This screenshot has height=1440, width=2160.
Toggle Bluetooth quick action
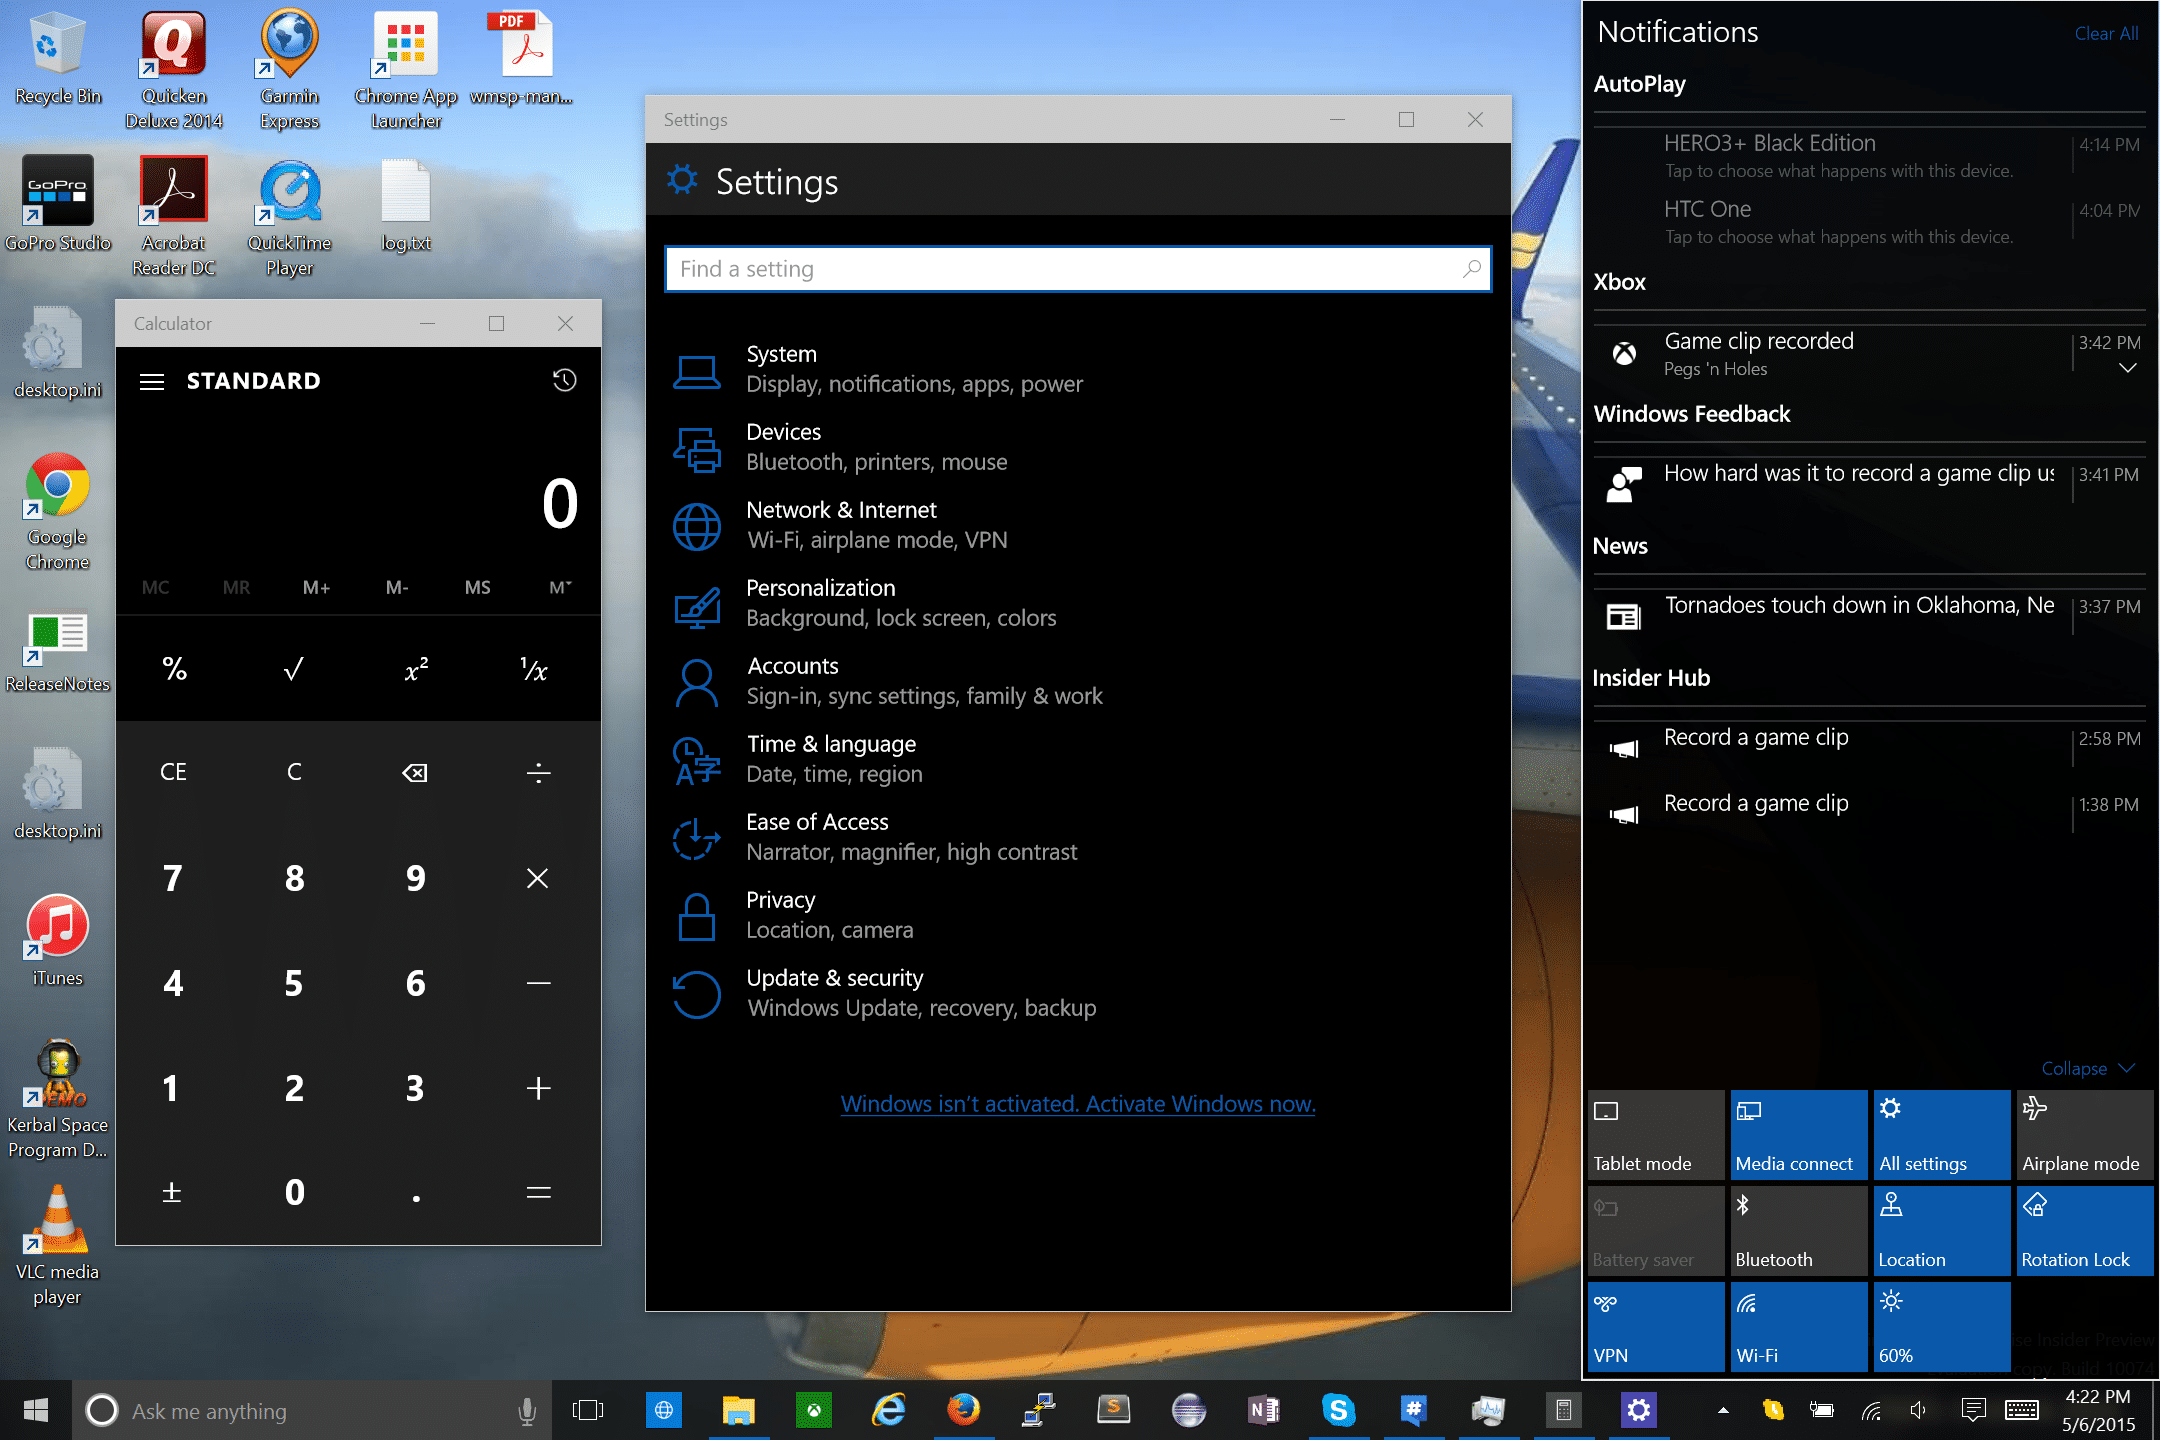(1799, 1231)
